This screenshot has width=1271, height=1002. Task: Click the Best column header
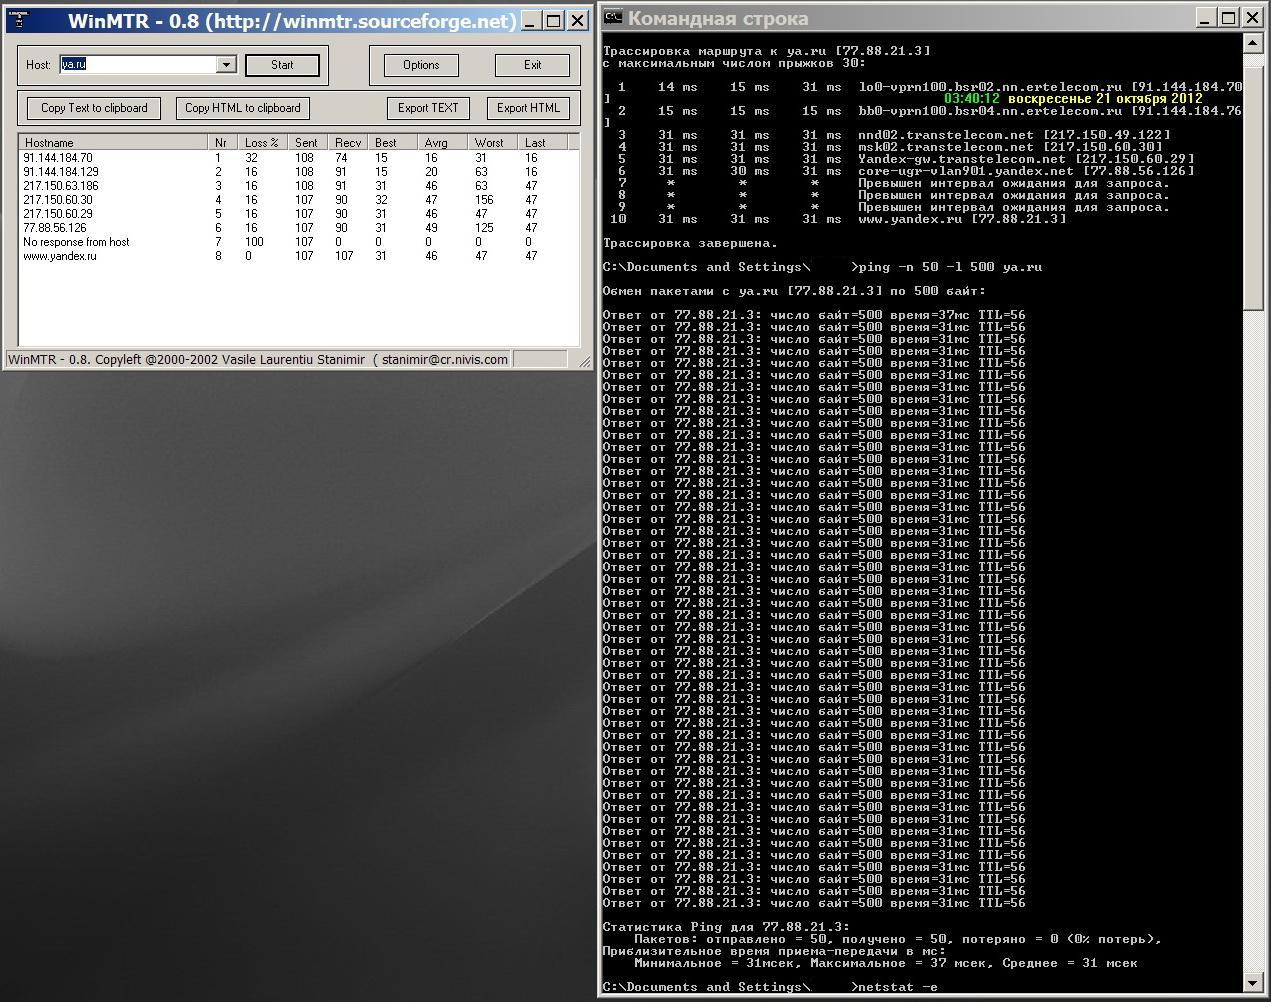pyautogui.click(x=393, y=143)
